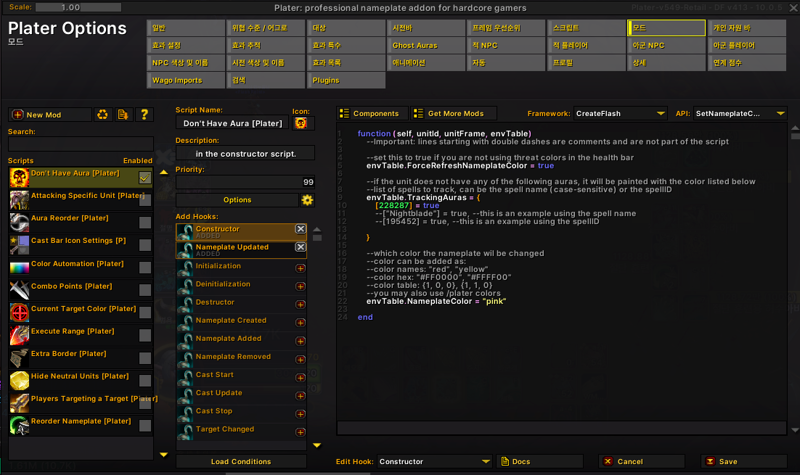
Task: Create a New Mod
Action: [50, 115]
